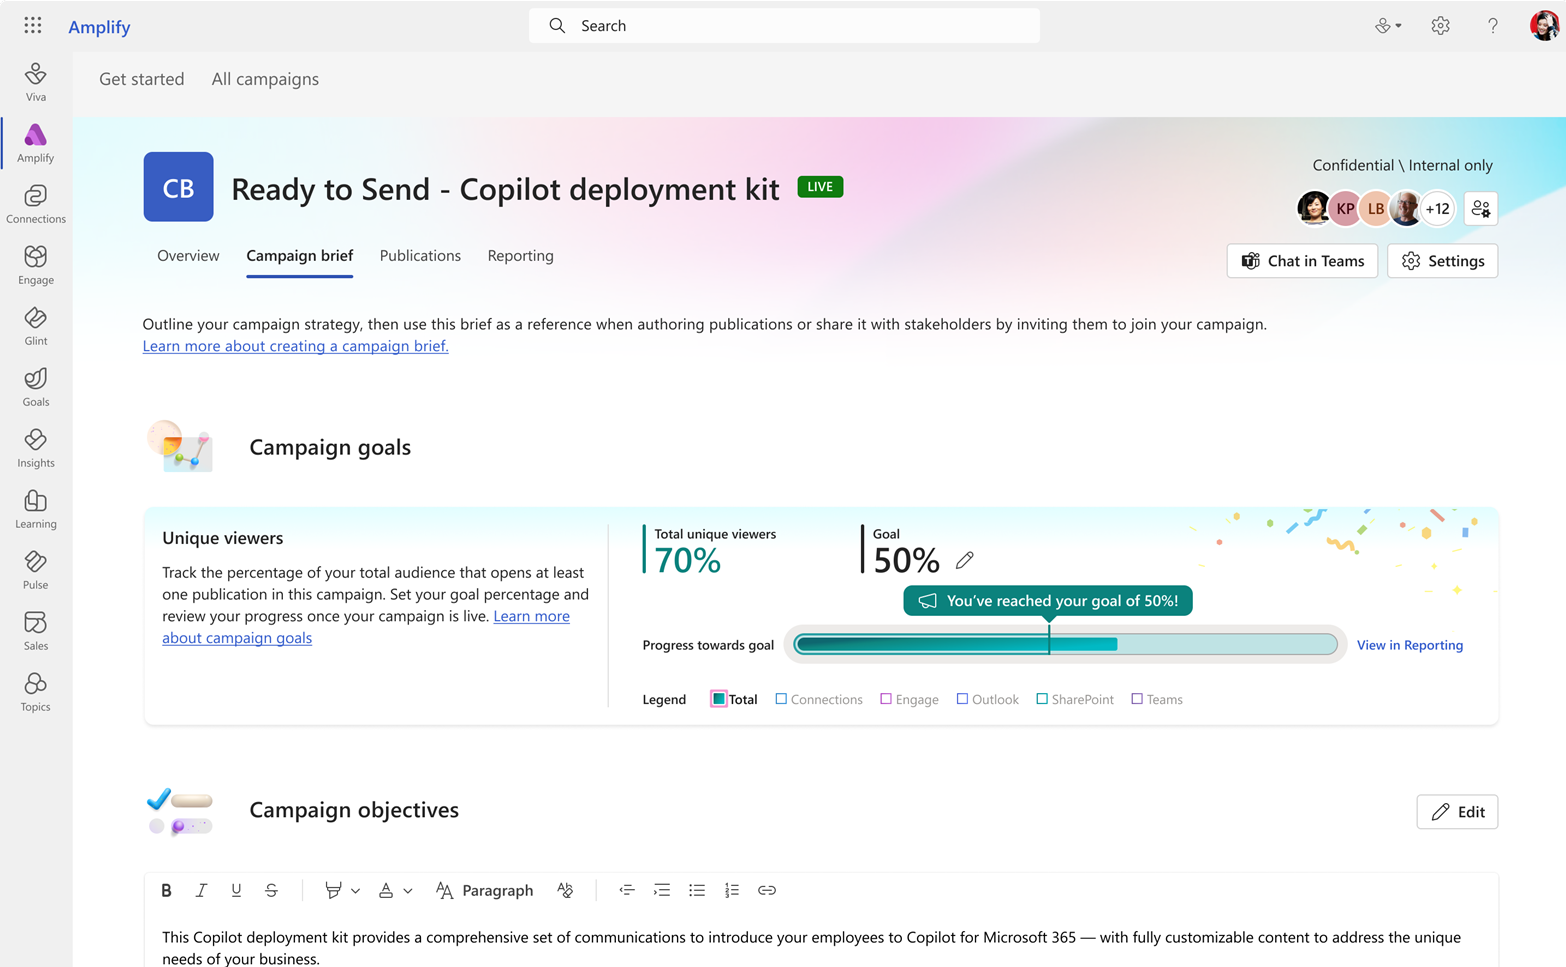Open the Viva dropdown in top bar
Viewport: 1566px width, 967px height.
pyautogui.click(x=1387, y=26)
